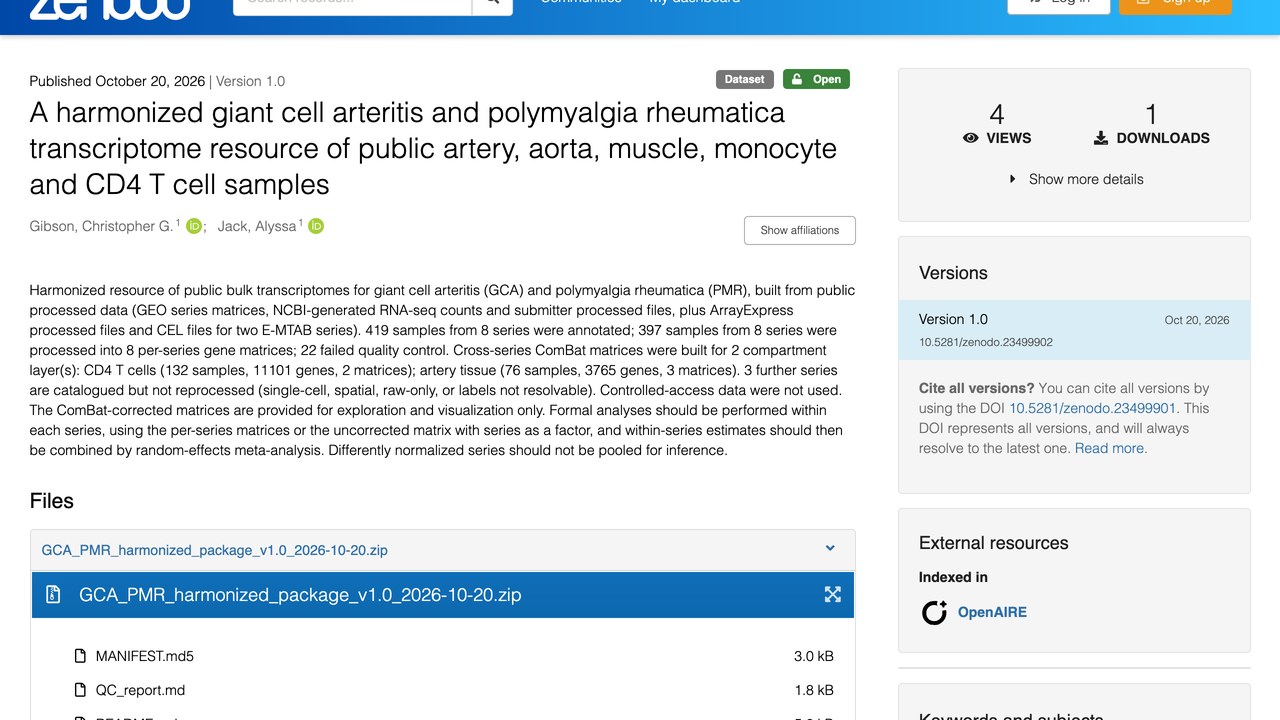Click the MANIFEST.md5 file icon
Viewport: 1280px width, 720px height.
pos(81,656)
